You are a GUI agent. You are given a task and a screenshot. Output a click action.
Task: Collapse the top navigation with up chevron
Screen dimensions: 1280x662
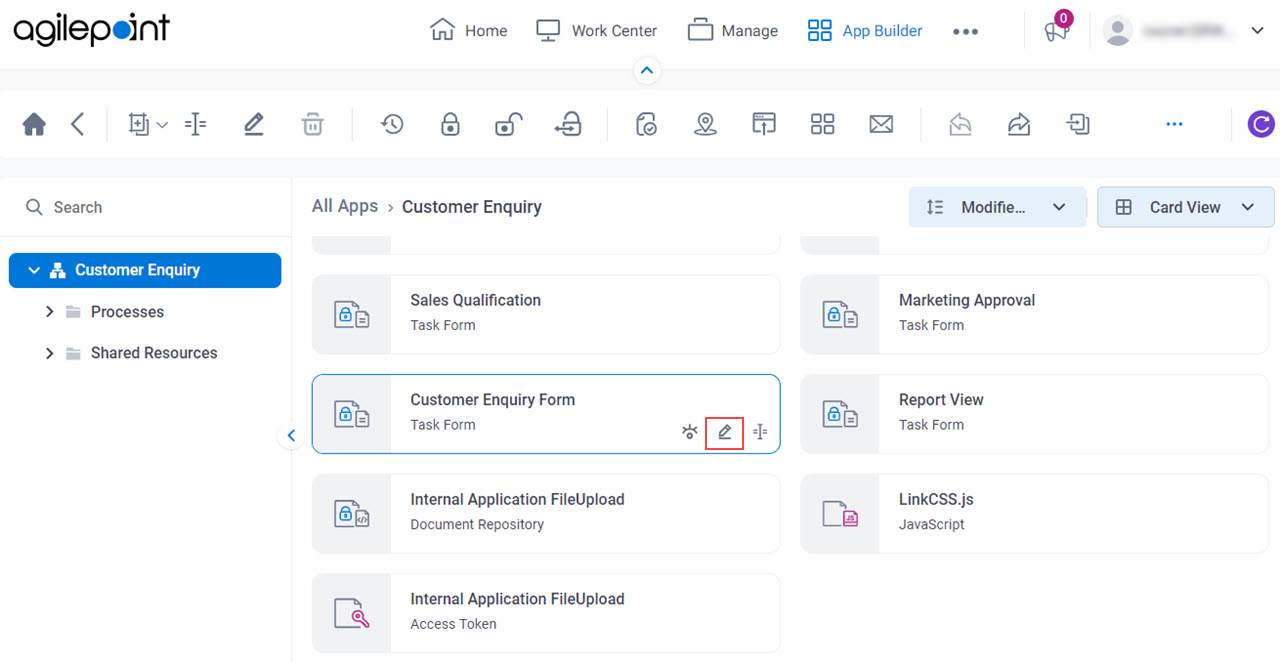click(646, 70)
